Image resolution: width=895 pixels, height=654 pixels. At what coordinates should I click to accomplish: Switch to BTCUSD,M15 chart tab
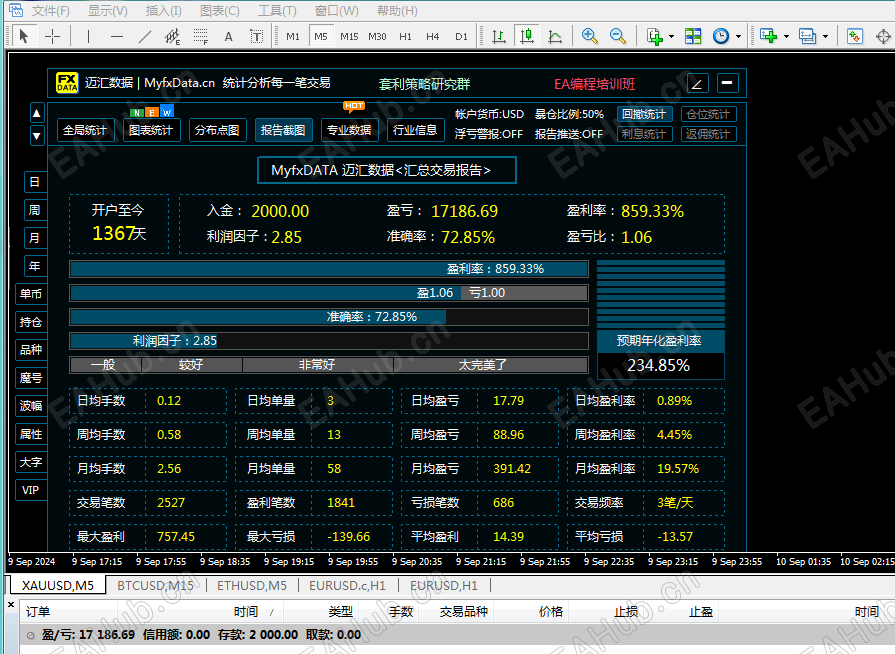click(155, 586)
